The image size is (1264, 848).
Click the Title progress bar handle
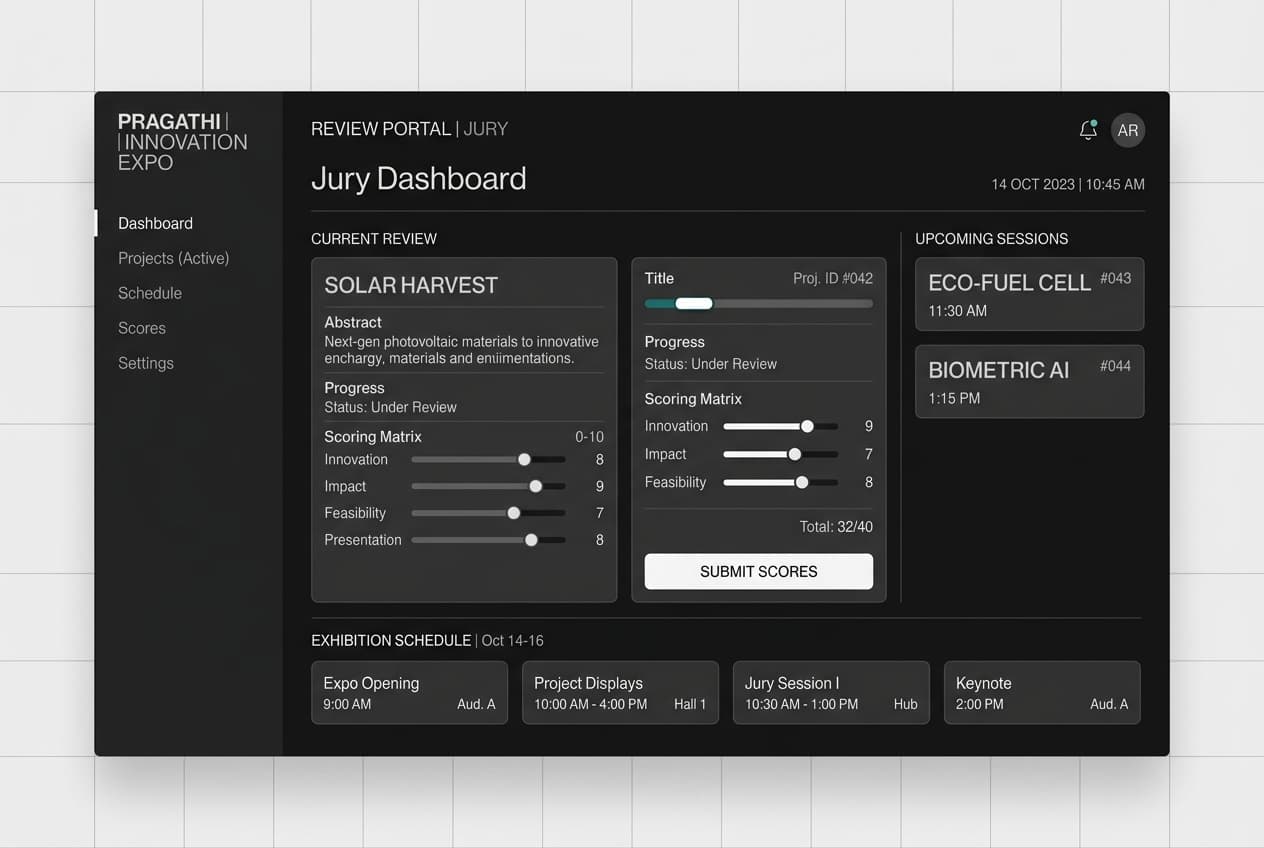(x=694, y=303)
